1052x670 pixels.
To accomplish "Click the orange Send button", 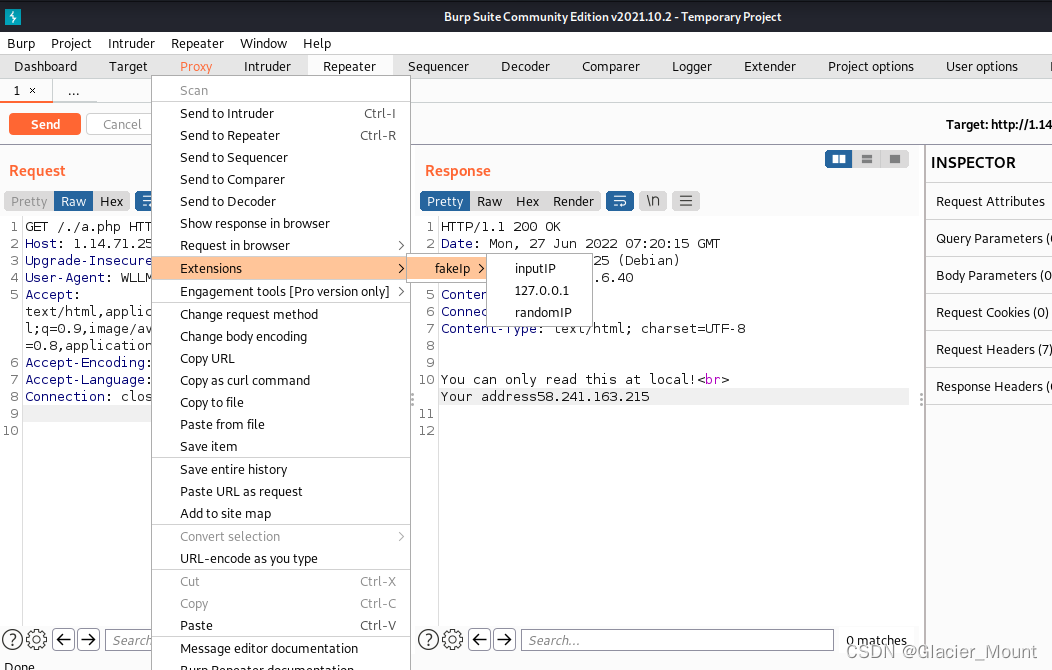I will point(44,124).
